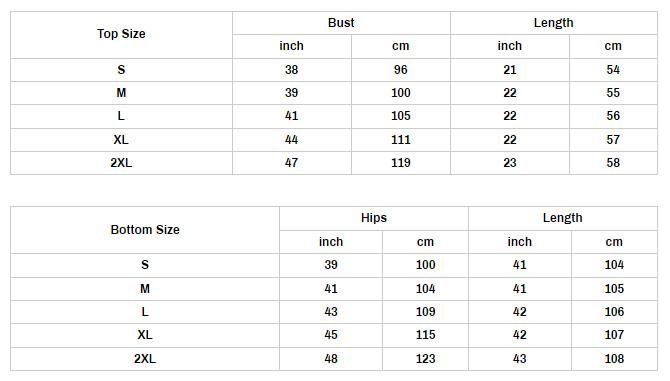Click bust value 105 cm for size L
670x381 pixels.
pyautogui.click(x=401, y=116)
